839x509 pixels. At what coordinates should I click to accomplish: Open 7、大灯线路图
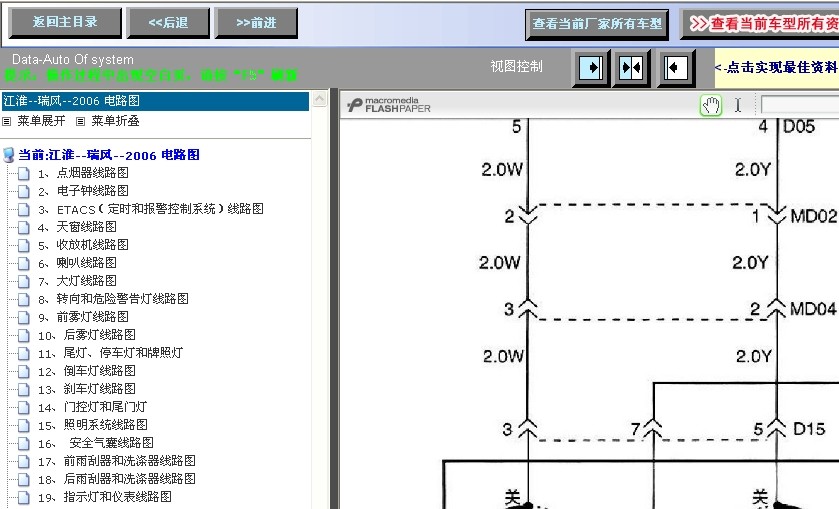[x=77, y=281]
